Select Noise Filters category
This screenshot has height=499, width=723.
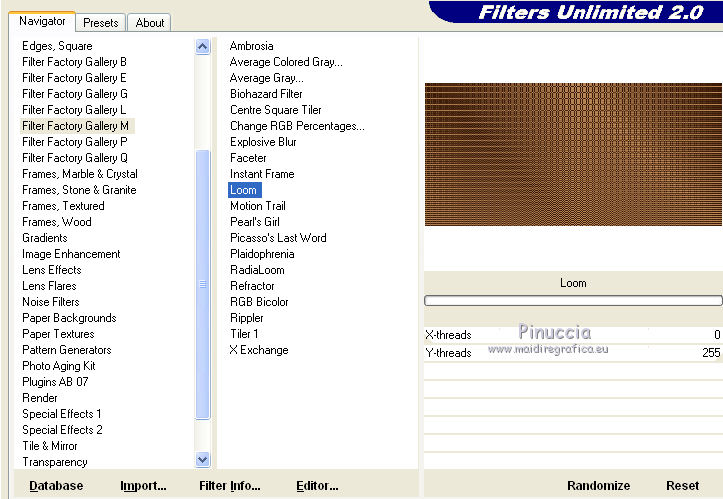pos(51,302)
